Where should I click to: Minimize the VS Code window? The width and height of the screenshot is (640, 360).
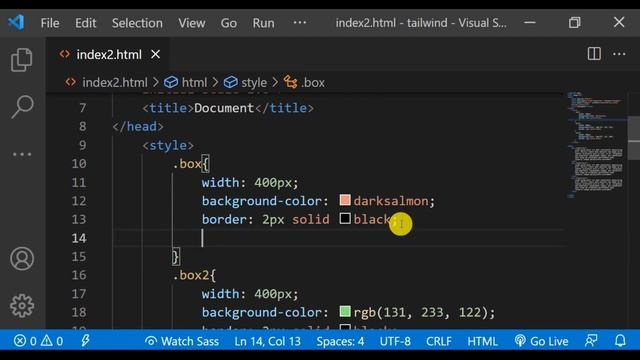(x=530, y=22)
